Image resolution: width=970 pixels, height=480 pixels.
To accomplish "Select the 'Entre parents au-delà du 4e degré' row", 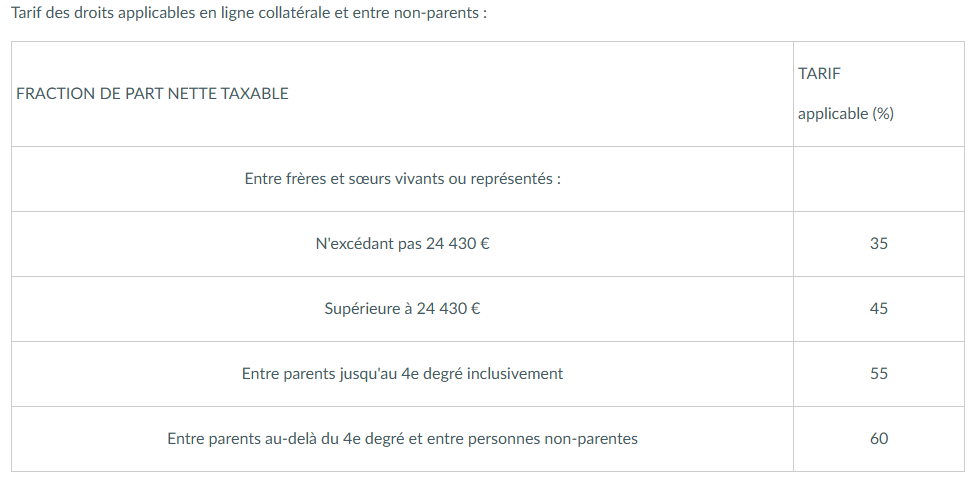I will [402, 439].
